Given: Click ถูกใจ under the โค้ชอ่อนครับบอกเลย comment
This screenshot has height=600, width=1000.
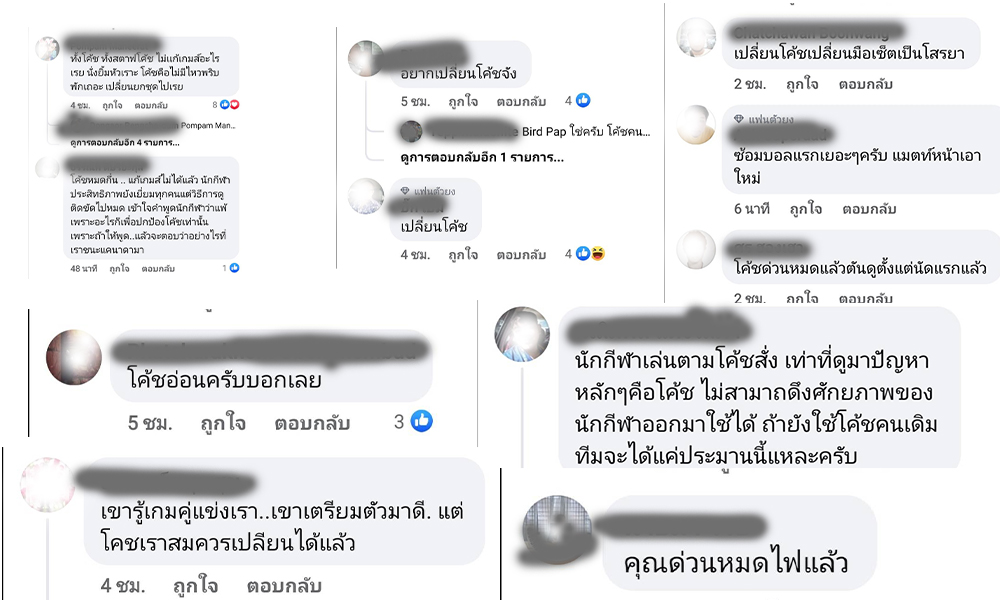Looking at the screenshot, I should [x=223, y=423].
